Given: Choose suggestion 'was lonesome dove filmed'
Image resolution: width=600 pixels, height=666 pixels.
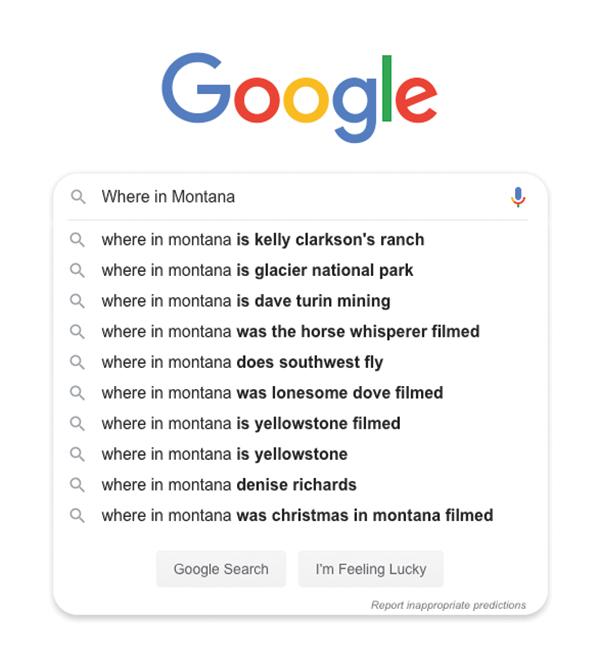Looking at the screenshot, I should pyautogui.click(x=297, y=393).
